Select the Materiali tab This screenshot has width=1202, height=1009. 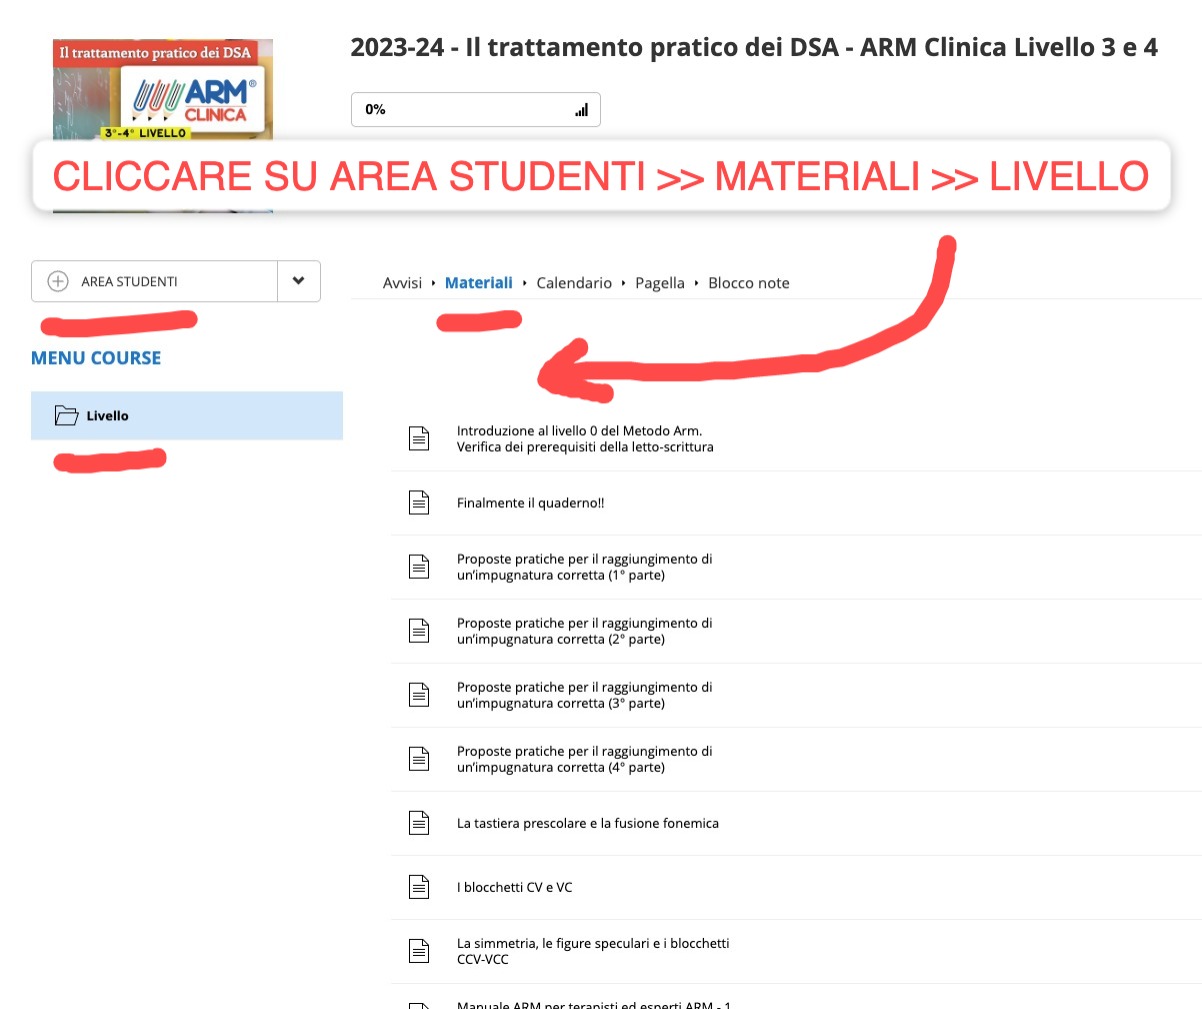coord(479,283)
